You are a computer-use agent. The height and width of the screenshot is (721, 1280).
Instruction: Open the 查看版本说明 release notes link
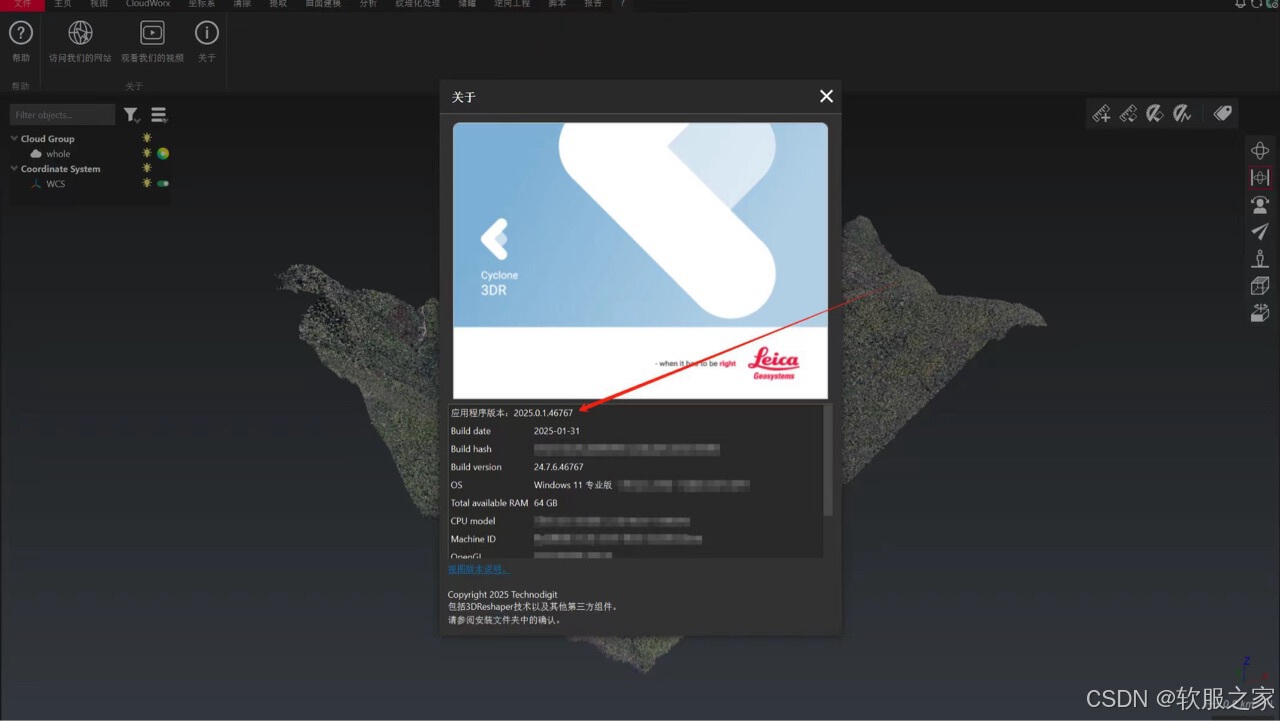[x=478, y=569]
